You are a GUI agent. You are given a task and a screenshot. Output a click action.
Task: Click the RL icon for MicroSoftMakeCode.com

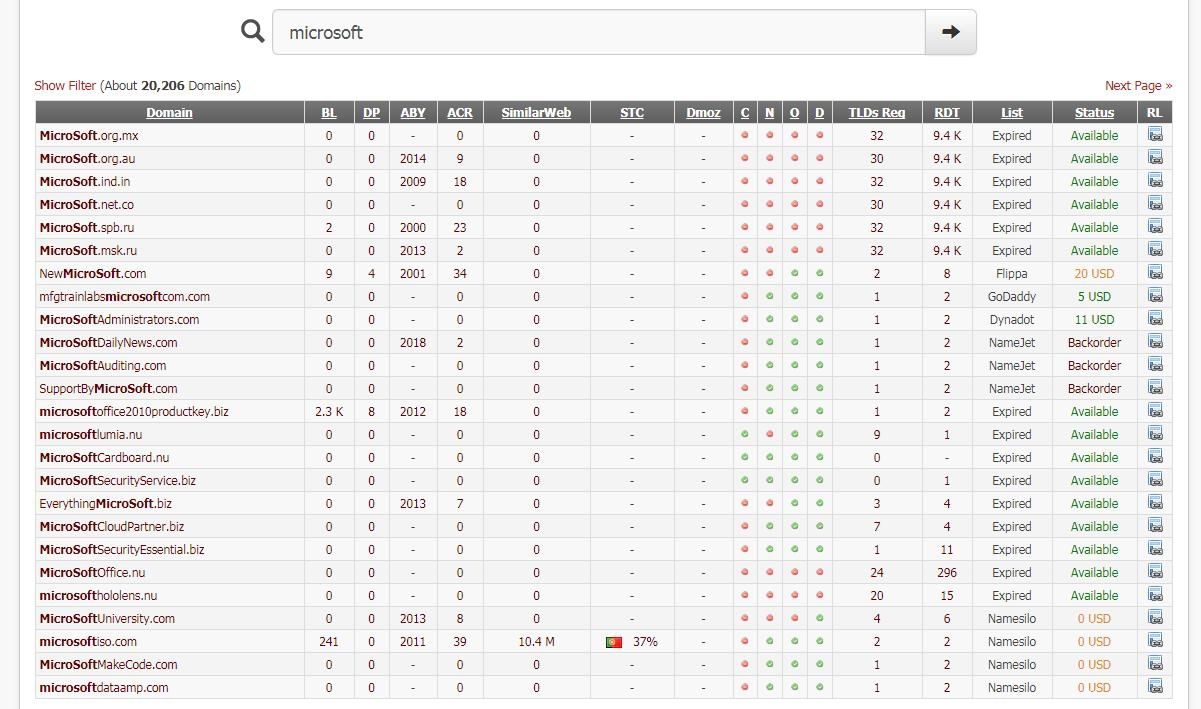[1155, 664]
